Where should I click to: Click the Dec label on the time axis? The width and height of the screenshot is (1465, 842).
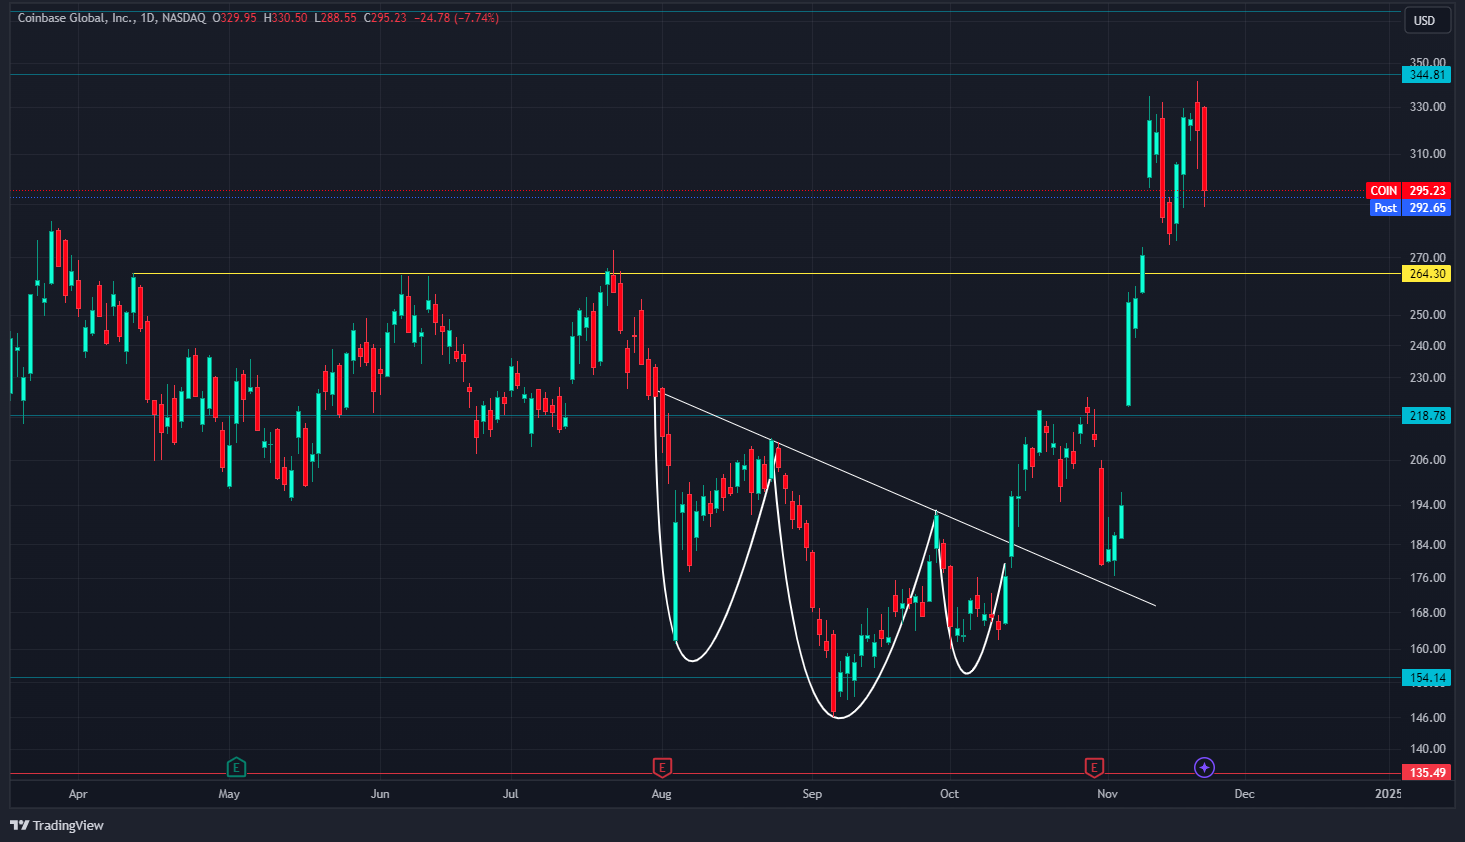tap(1244, 794)
